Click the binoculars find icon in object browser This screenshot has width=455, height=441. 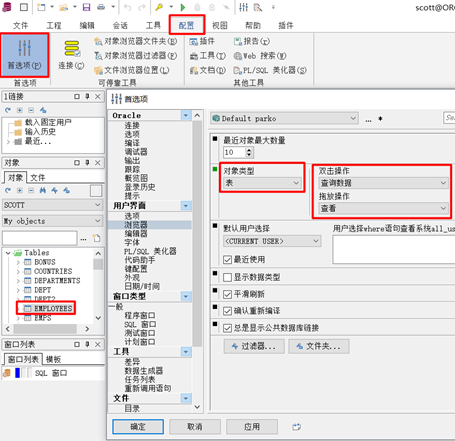coord(43,190)
